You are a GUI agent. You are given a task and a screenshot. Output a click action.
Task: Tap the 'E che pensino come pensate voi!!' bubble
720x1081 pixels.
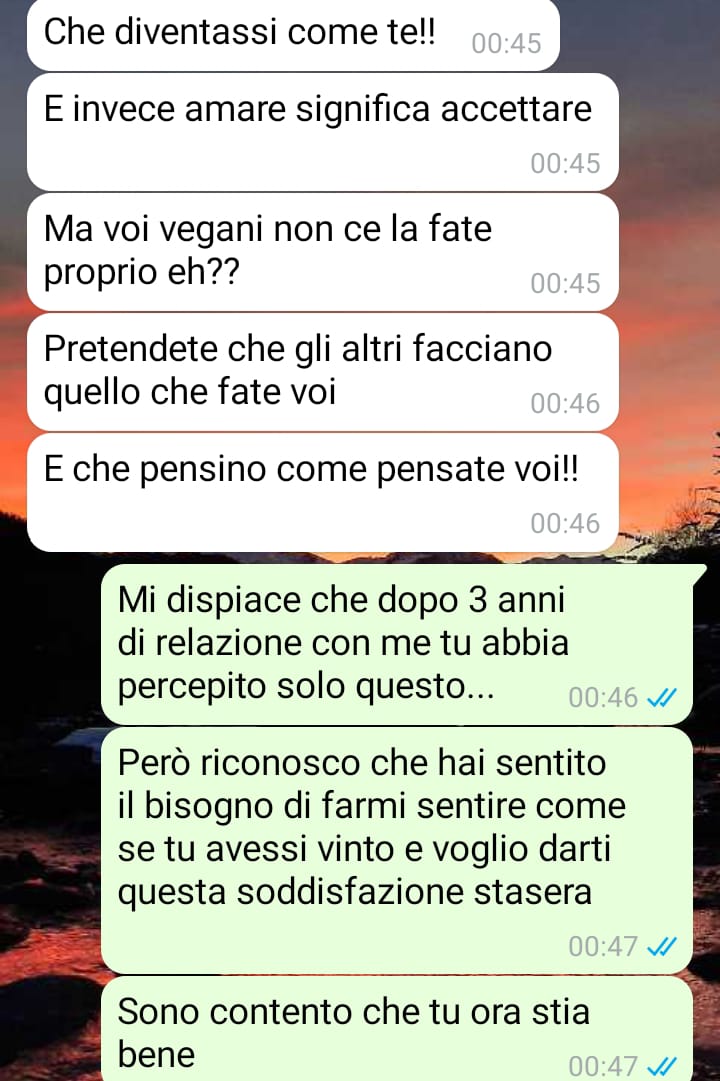click(323, 492)
